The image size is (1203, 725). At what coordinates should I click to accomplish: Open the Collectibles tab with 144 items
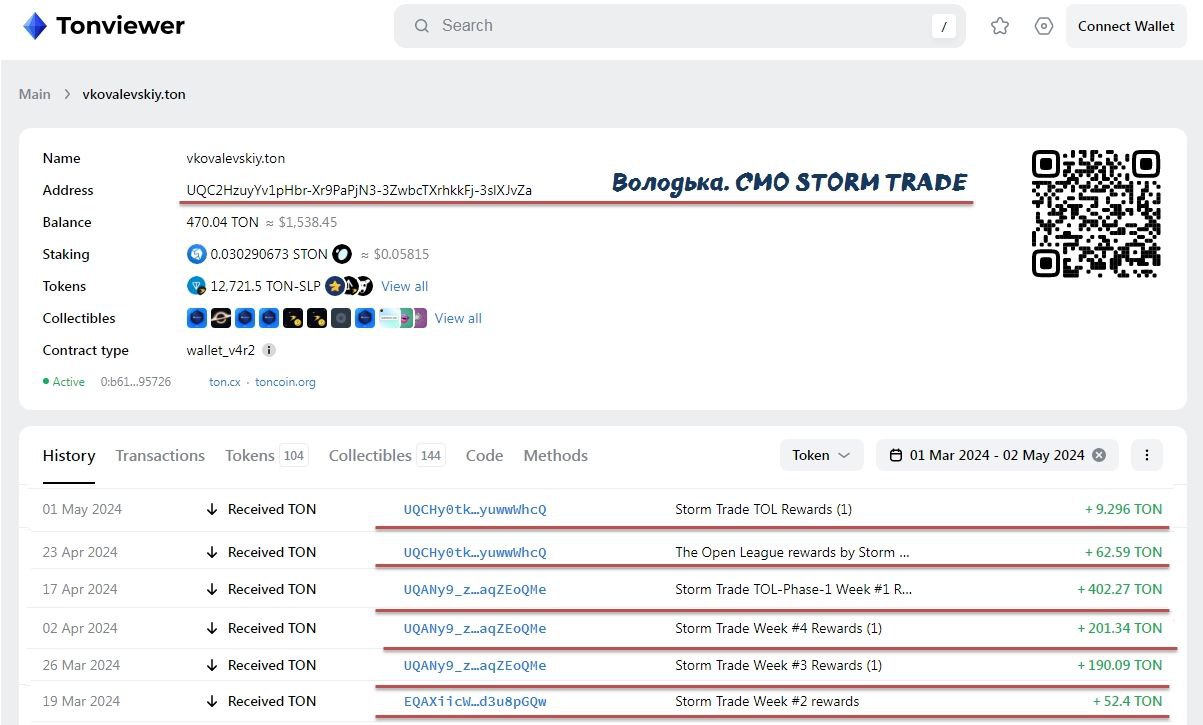tap(387, 455)
